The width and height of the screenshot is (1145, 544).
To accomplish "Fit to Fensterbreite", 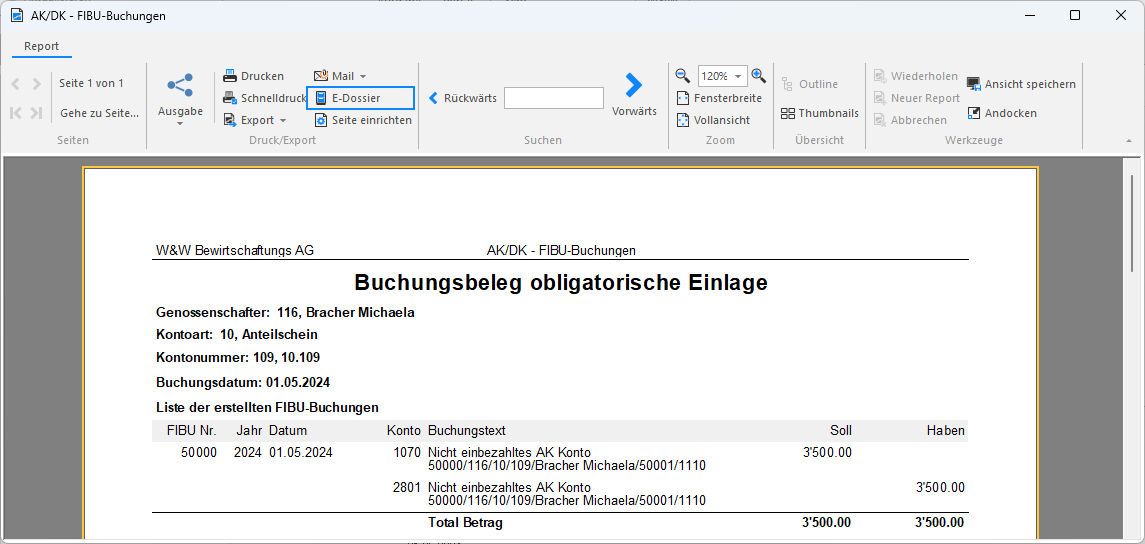I will tap(719, 98).
